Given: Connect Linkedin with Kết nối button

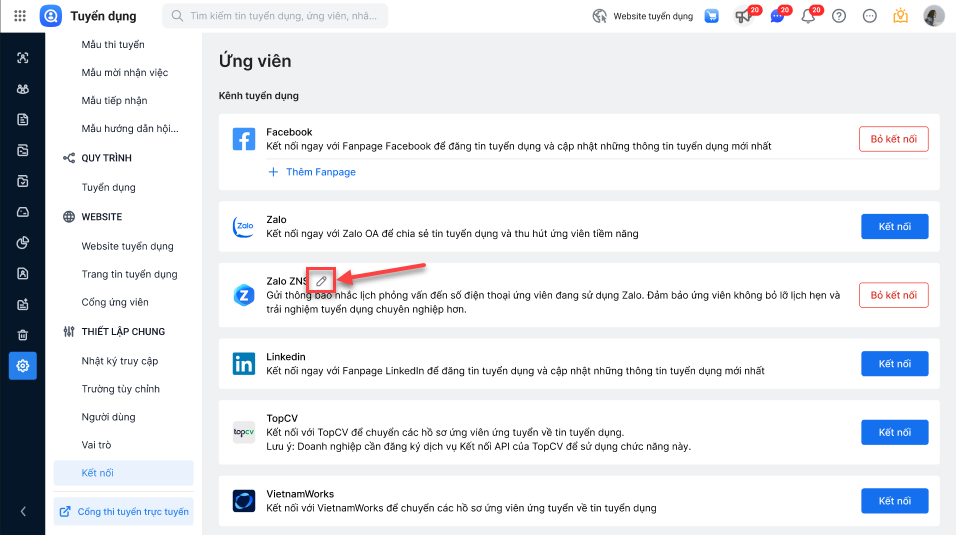Looking at the screenshot, I should click(894, 364).
